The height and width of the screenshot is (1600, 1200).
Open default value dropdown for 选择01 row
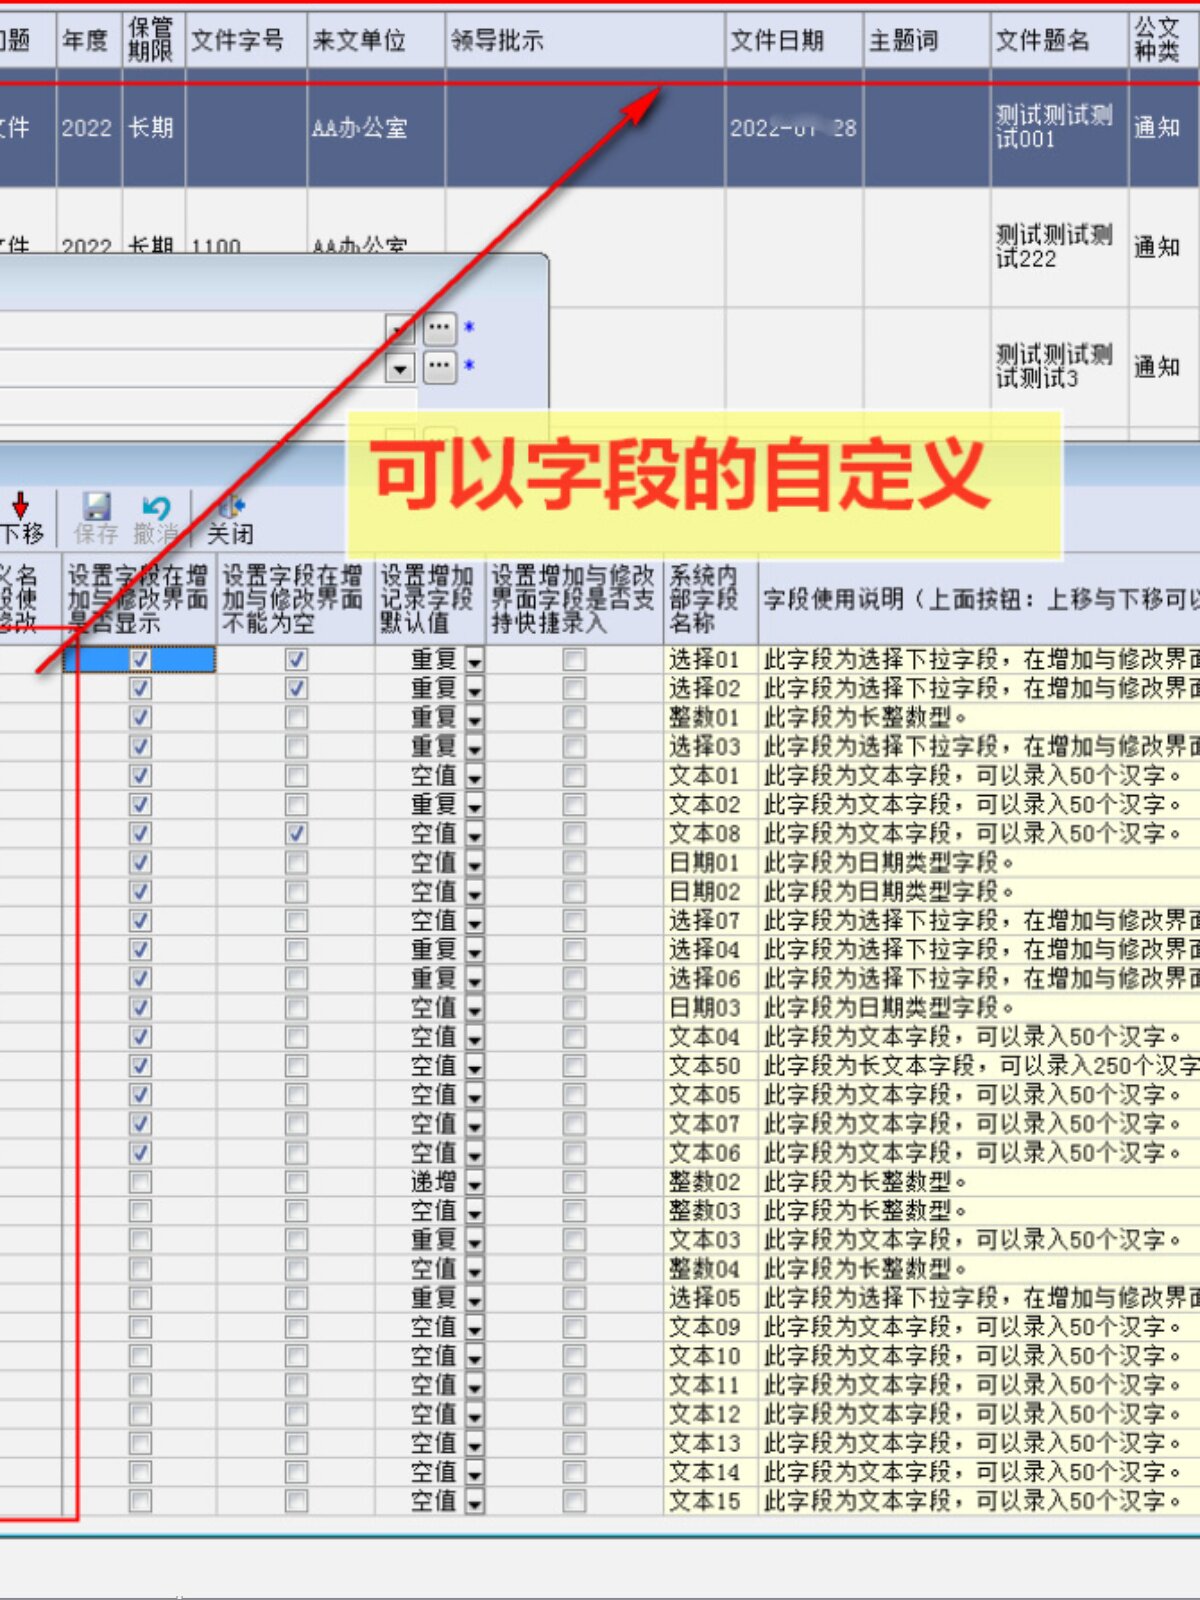(474, 660)
